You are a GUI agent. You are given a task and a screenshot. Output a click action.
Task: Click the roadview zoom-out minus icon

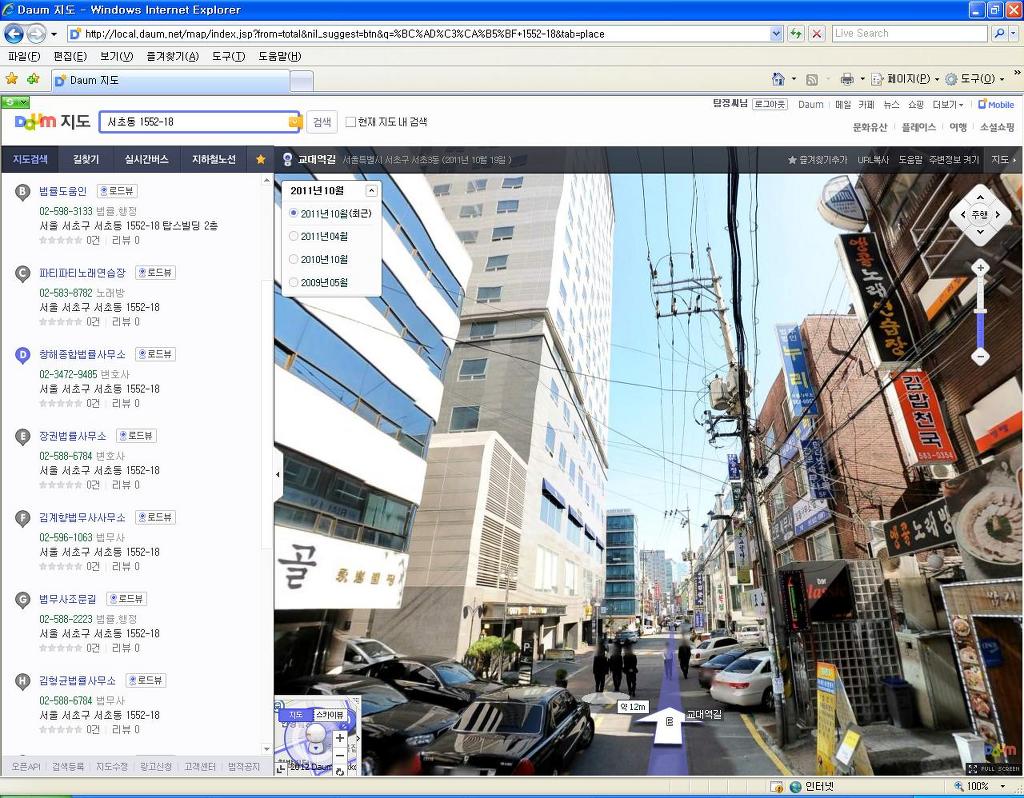coord(980,357)
